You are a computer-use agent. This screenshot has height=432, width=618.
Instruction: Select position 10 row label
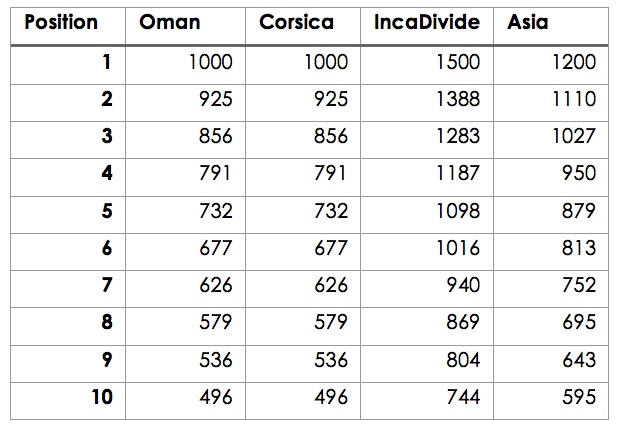[103, 397]
